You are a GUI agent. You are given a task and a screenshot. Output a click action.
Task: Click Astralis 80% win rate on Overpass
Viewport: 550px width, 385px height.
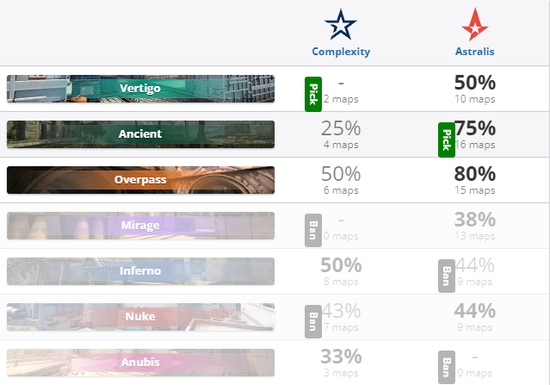pyautogui.click(x=475, y=174)
